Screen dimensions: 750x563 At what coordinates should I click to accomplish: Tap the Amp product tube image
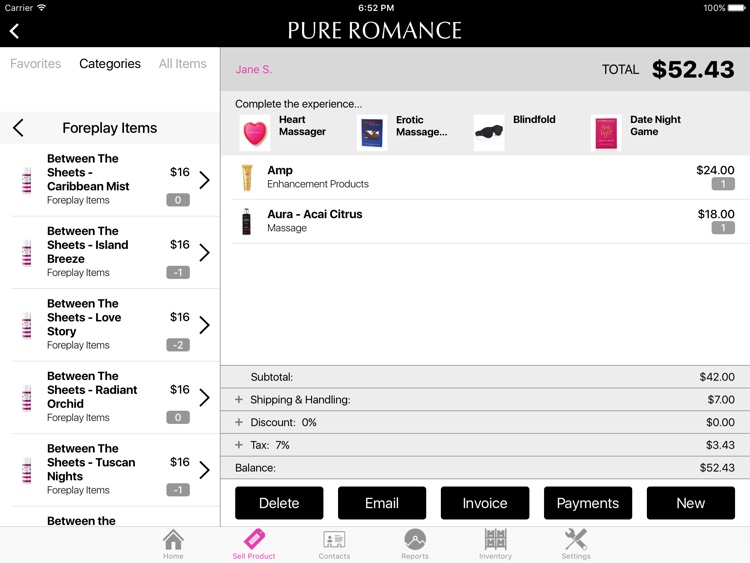click(x=247, y=177)
